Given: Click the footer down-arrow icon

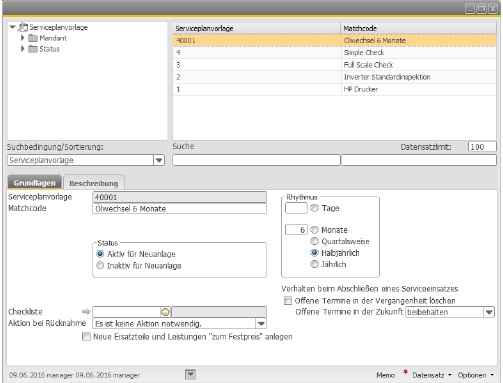Looking at the screenshot, I should 190,375.
